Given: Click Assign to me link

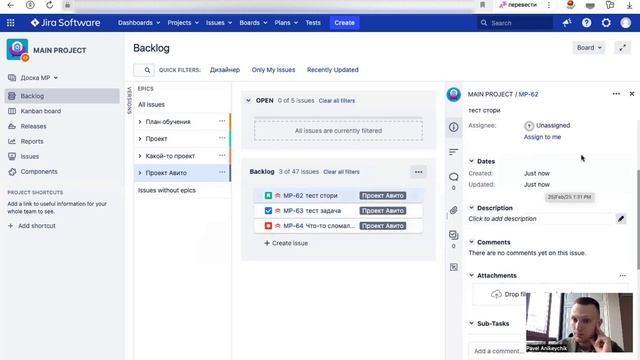Looking at the screenshot, I should tap(542, 137).
